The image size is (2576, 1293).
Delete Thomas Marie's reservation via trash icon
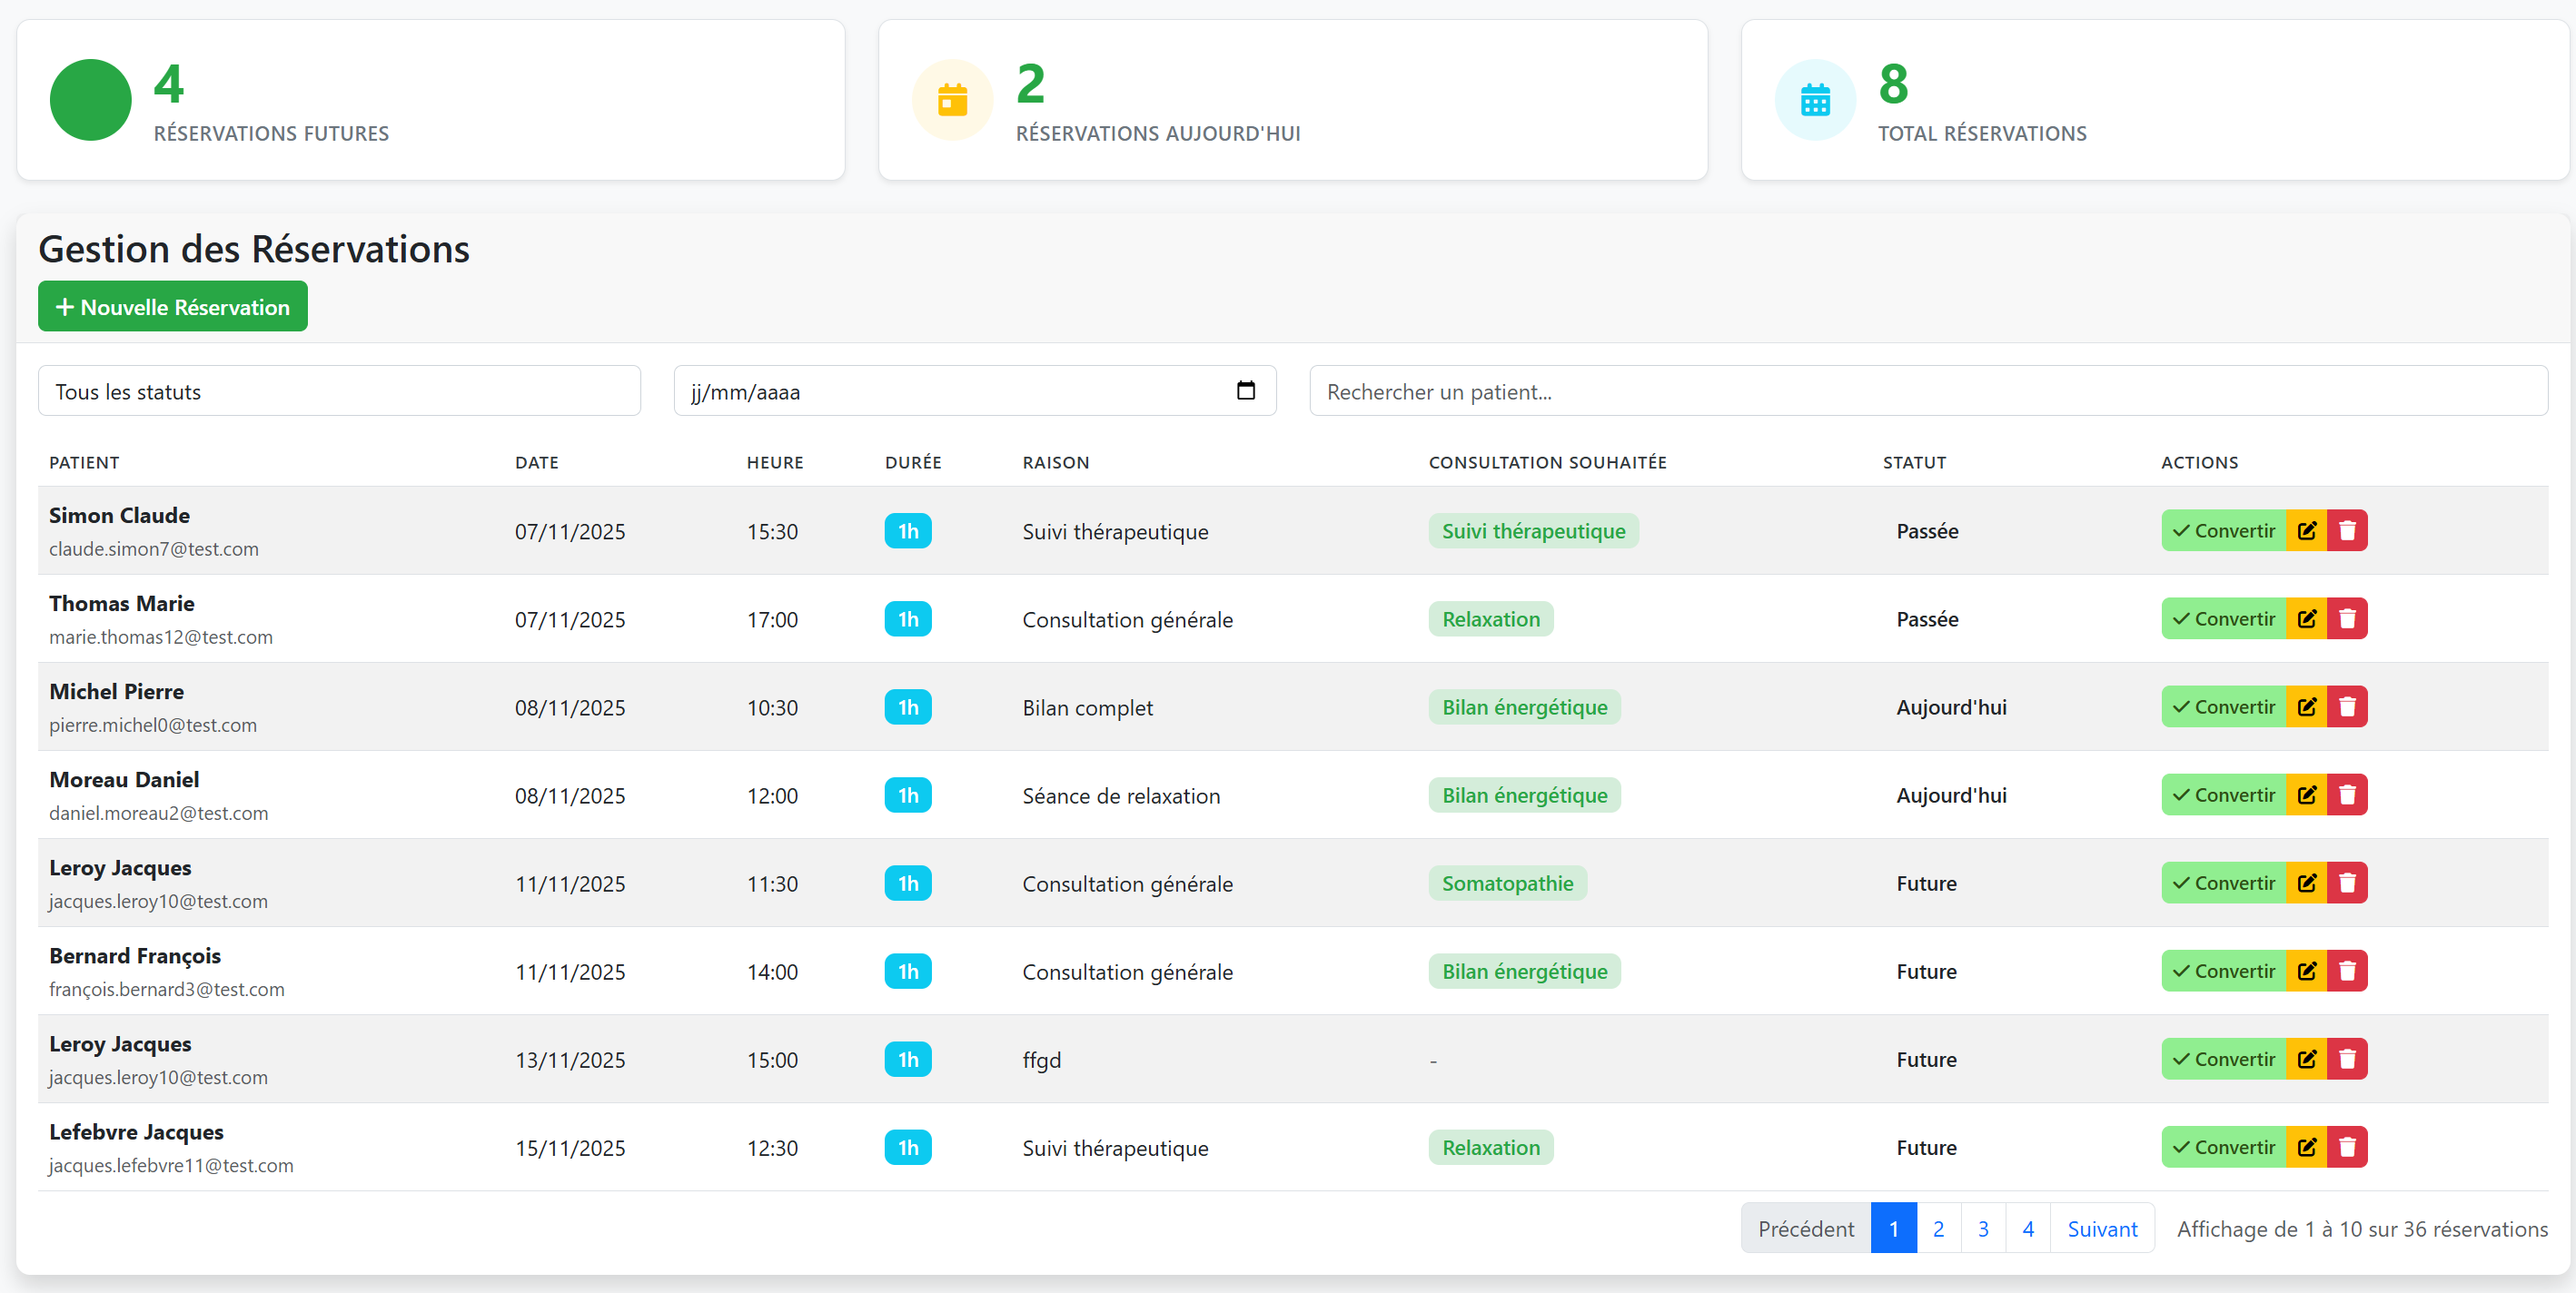(x=2348, y=618)
